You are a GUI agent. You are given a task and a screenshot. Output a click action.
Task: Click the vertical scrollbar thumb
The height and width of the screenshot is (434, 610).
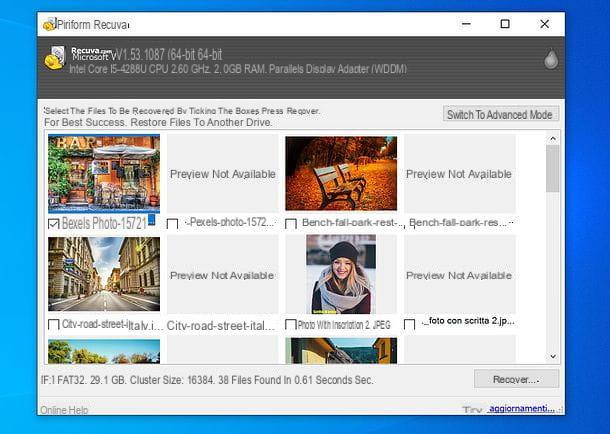click(553, 169)
